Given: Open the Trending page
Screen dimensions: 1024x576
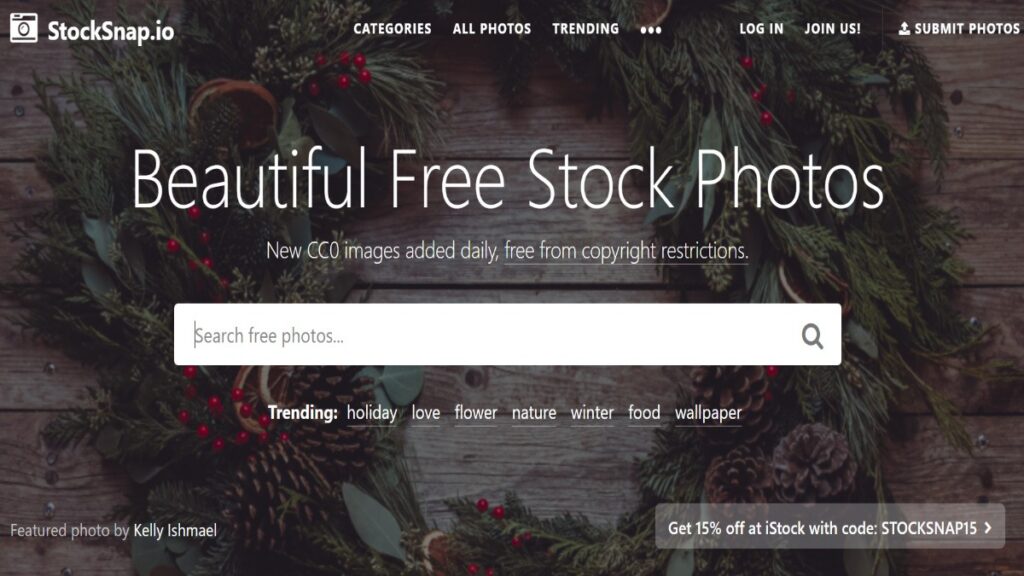Looking at the screenshot, I should tap(585, 29).
